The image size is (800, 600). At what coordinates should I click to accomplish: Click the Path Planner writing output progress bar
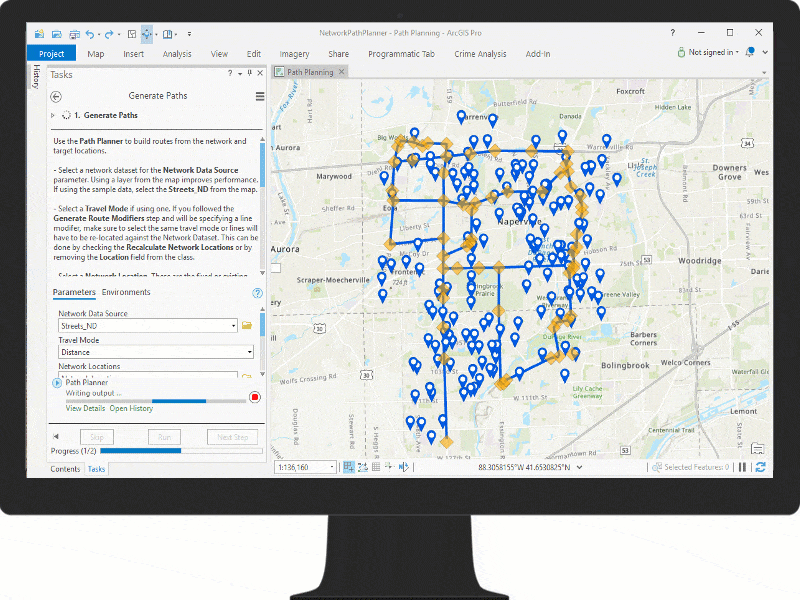click(156, 402)
